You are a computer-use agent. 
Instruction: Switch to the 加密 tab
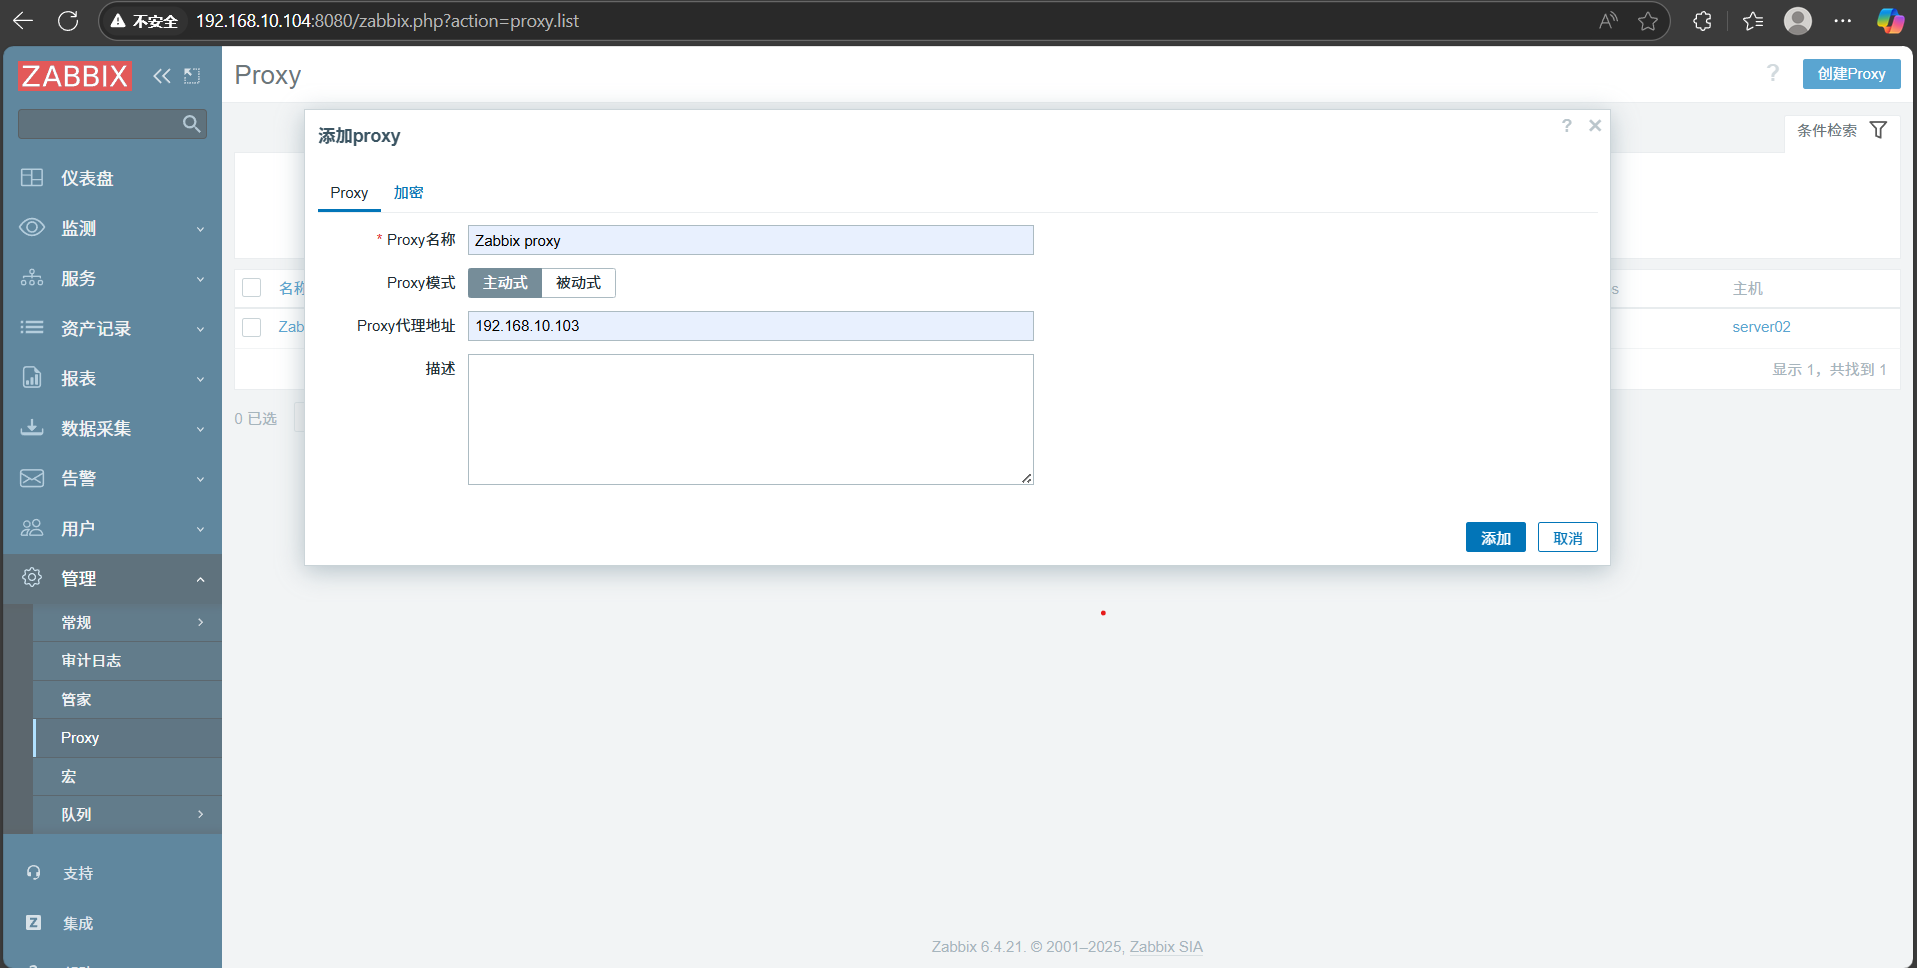point(408,192)
